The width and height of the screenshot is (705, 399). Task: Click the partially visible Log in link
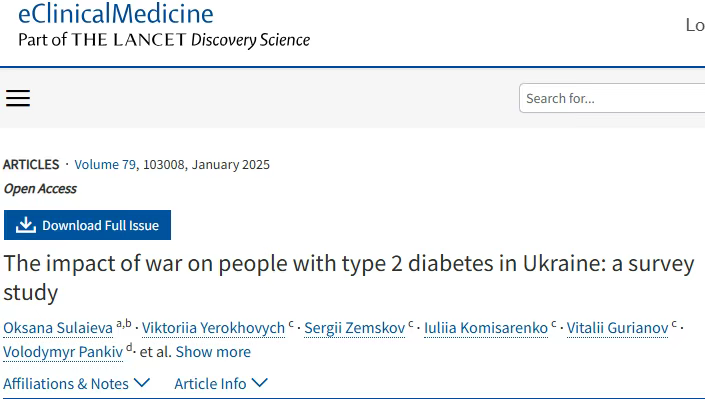tap(695, 25)
